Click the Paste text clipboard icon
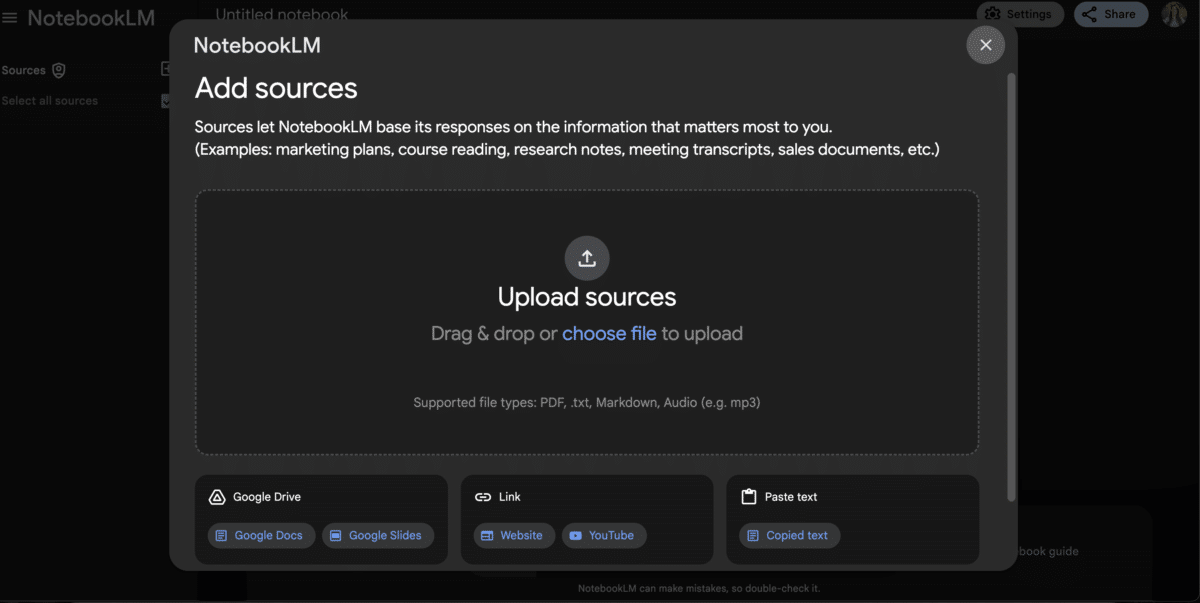Viewport: 1200px width, 603px height. pyautogui.click(x=748, y=497)
